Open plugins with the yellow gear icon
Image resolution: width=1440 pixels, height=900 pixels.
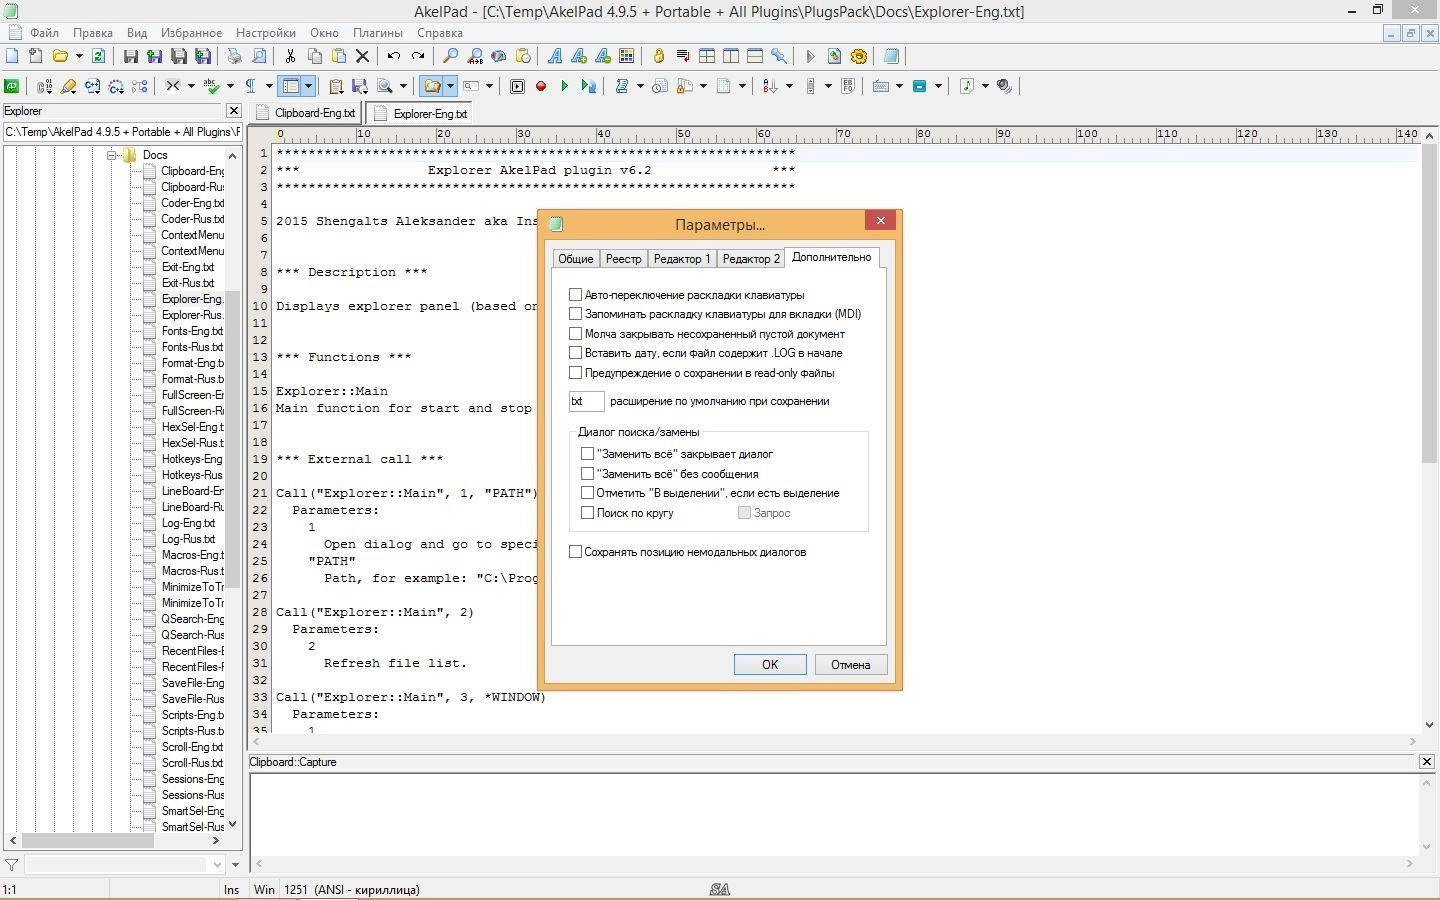tap(858, 57)
